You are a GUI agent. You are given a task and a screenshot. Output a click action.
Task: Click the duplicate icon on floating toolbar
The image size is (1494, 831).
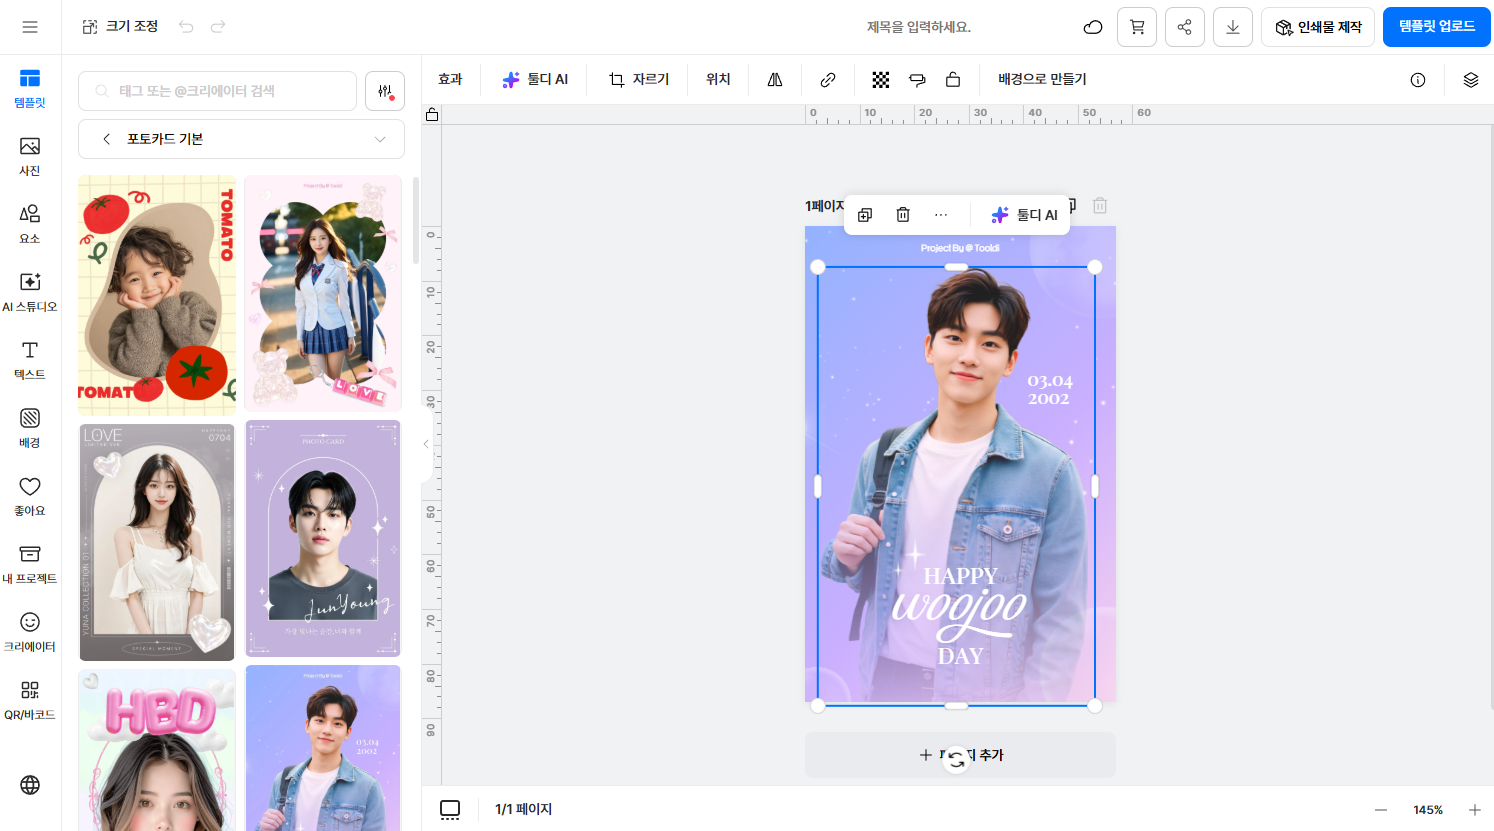point(865,215)
